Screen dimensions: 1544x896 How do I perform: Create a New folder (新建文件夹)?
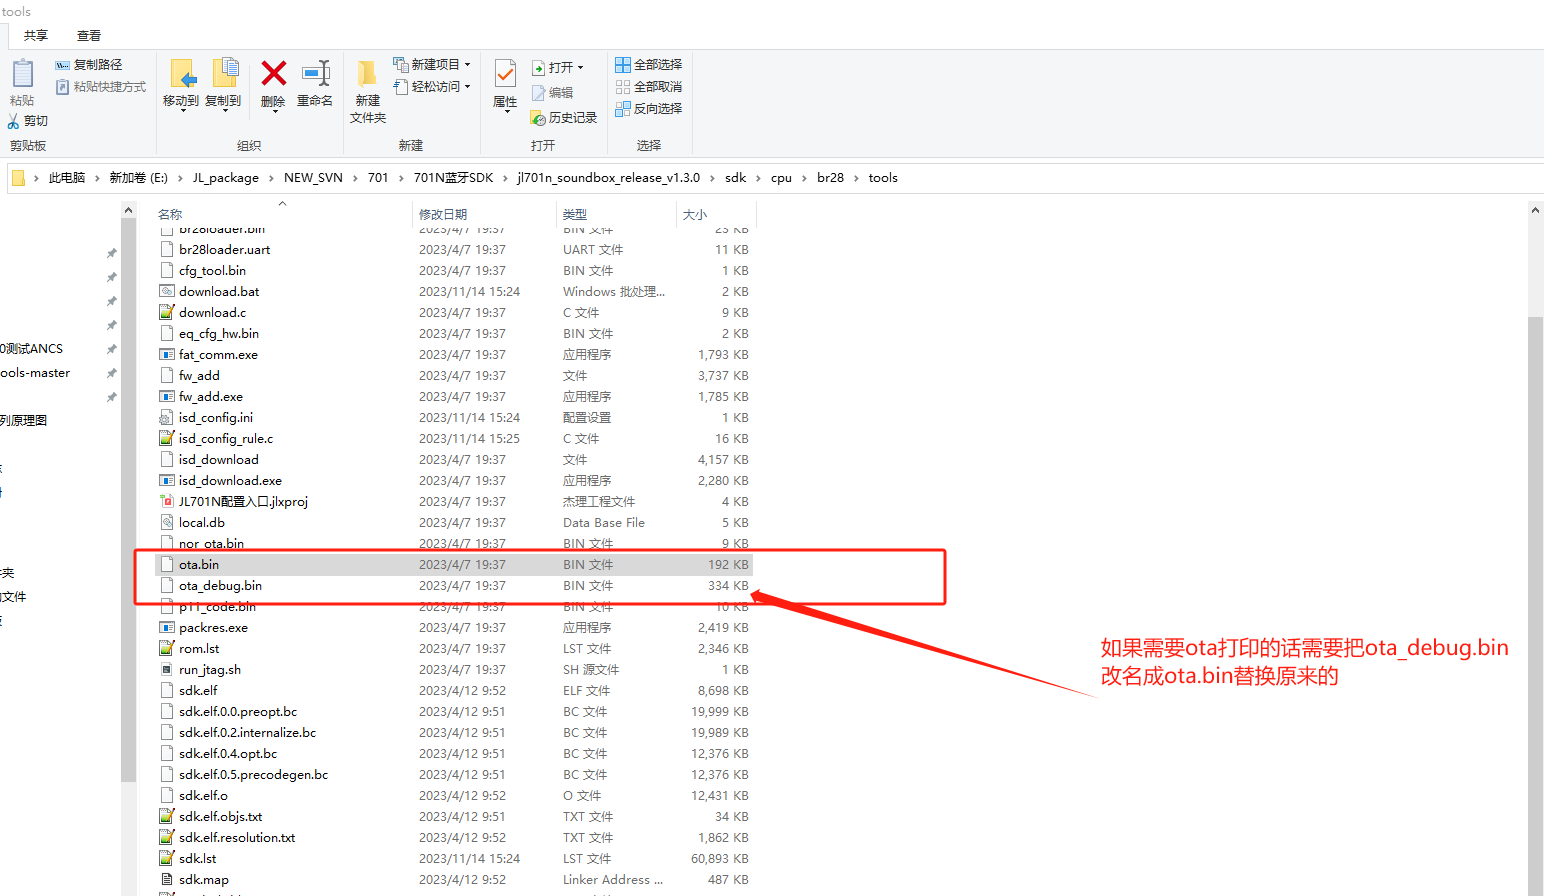point(368,90)
